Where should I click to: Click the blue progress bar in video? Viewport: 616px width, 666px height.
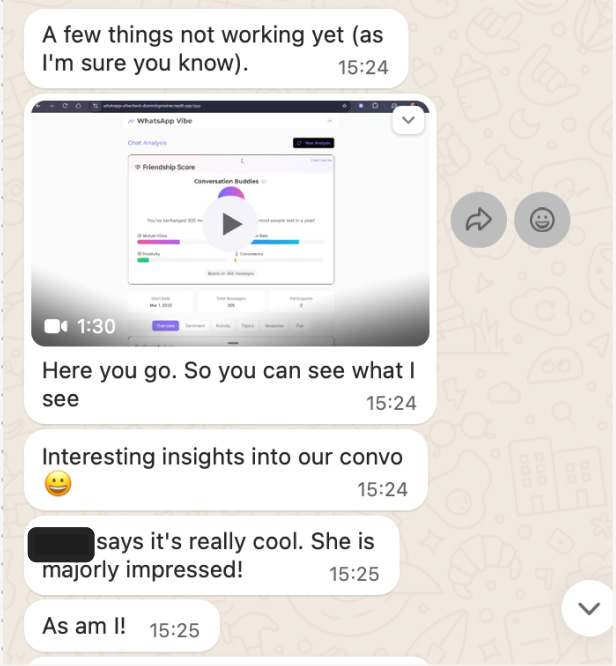275,242
